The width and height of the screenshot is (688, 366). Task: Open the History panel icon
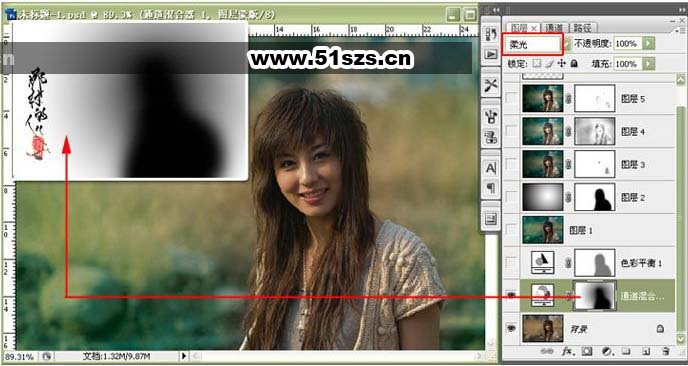coord(491,34)
